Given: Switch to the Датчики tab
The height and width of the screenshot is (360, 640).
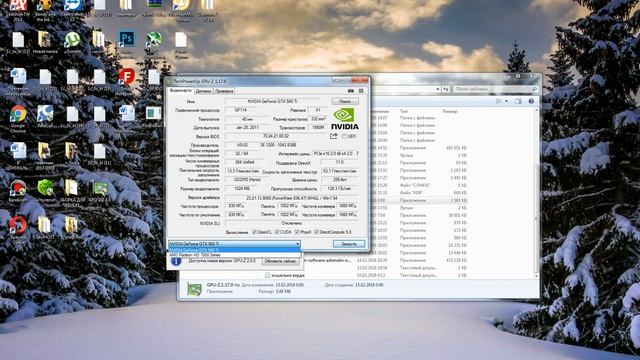Looking at the screenshot, I should tap(203, 91).
